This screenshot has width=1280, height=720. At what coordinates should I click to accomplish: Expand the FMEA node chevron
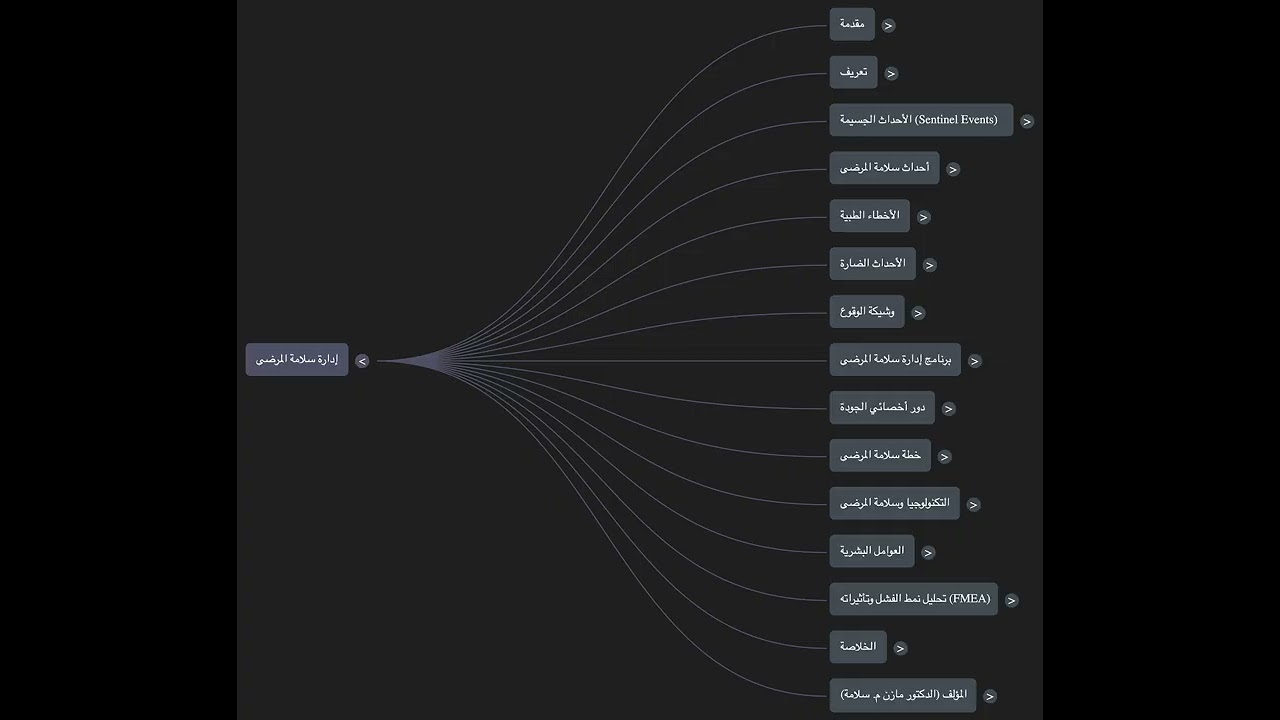click(x=1012, y=601)
